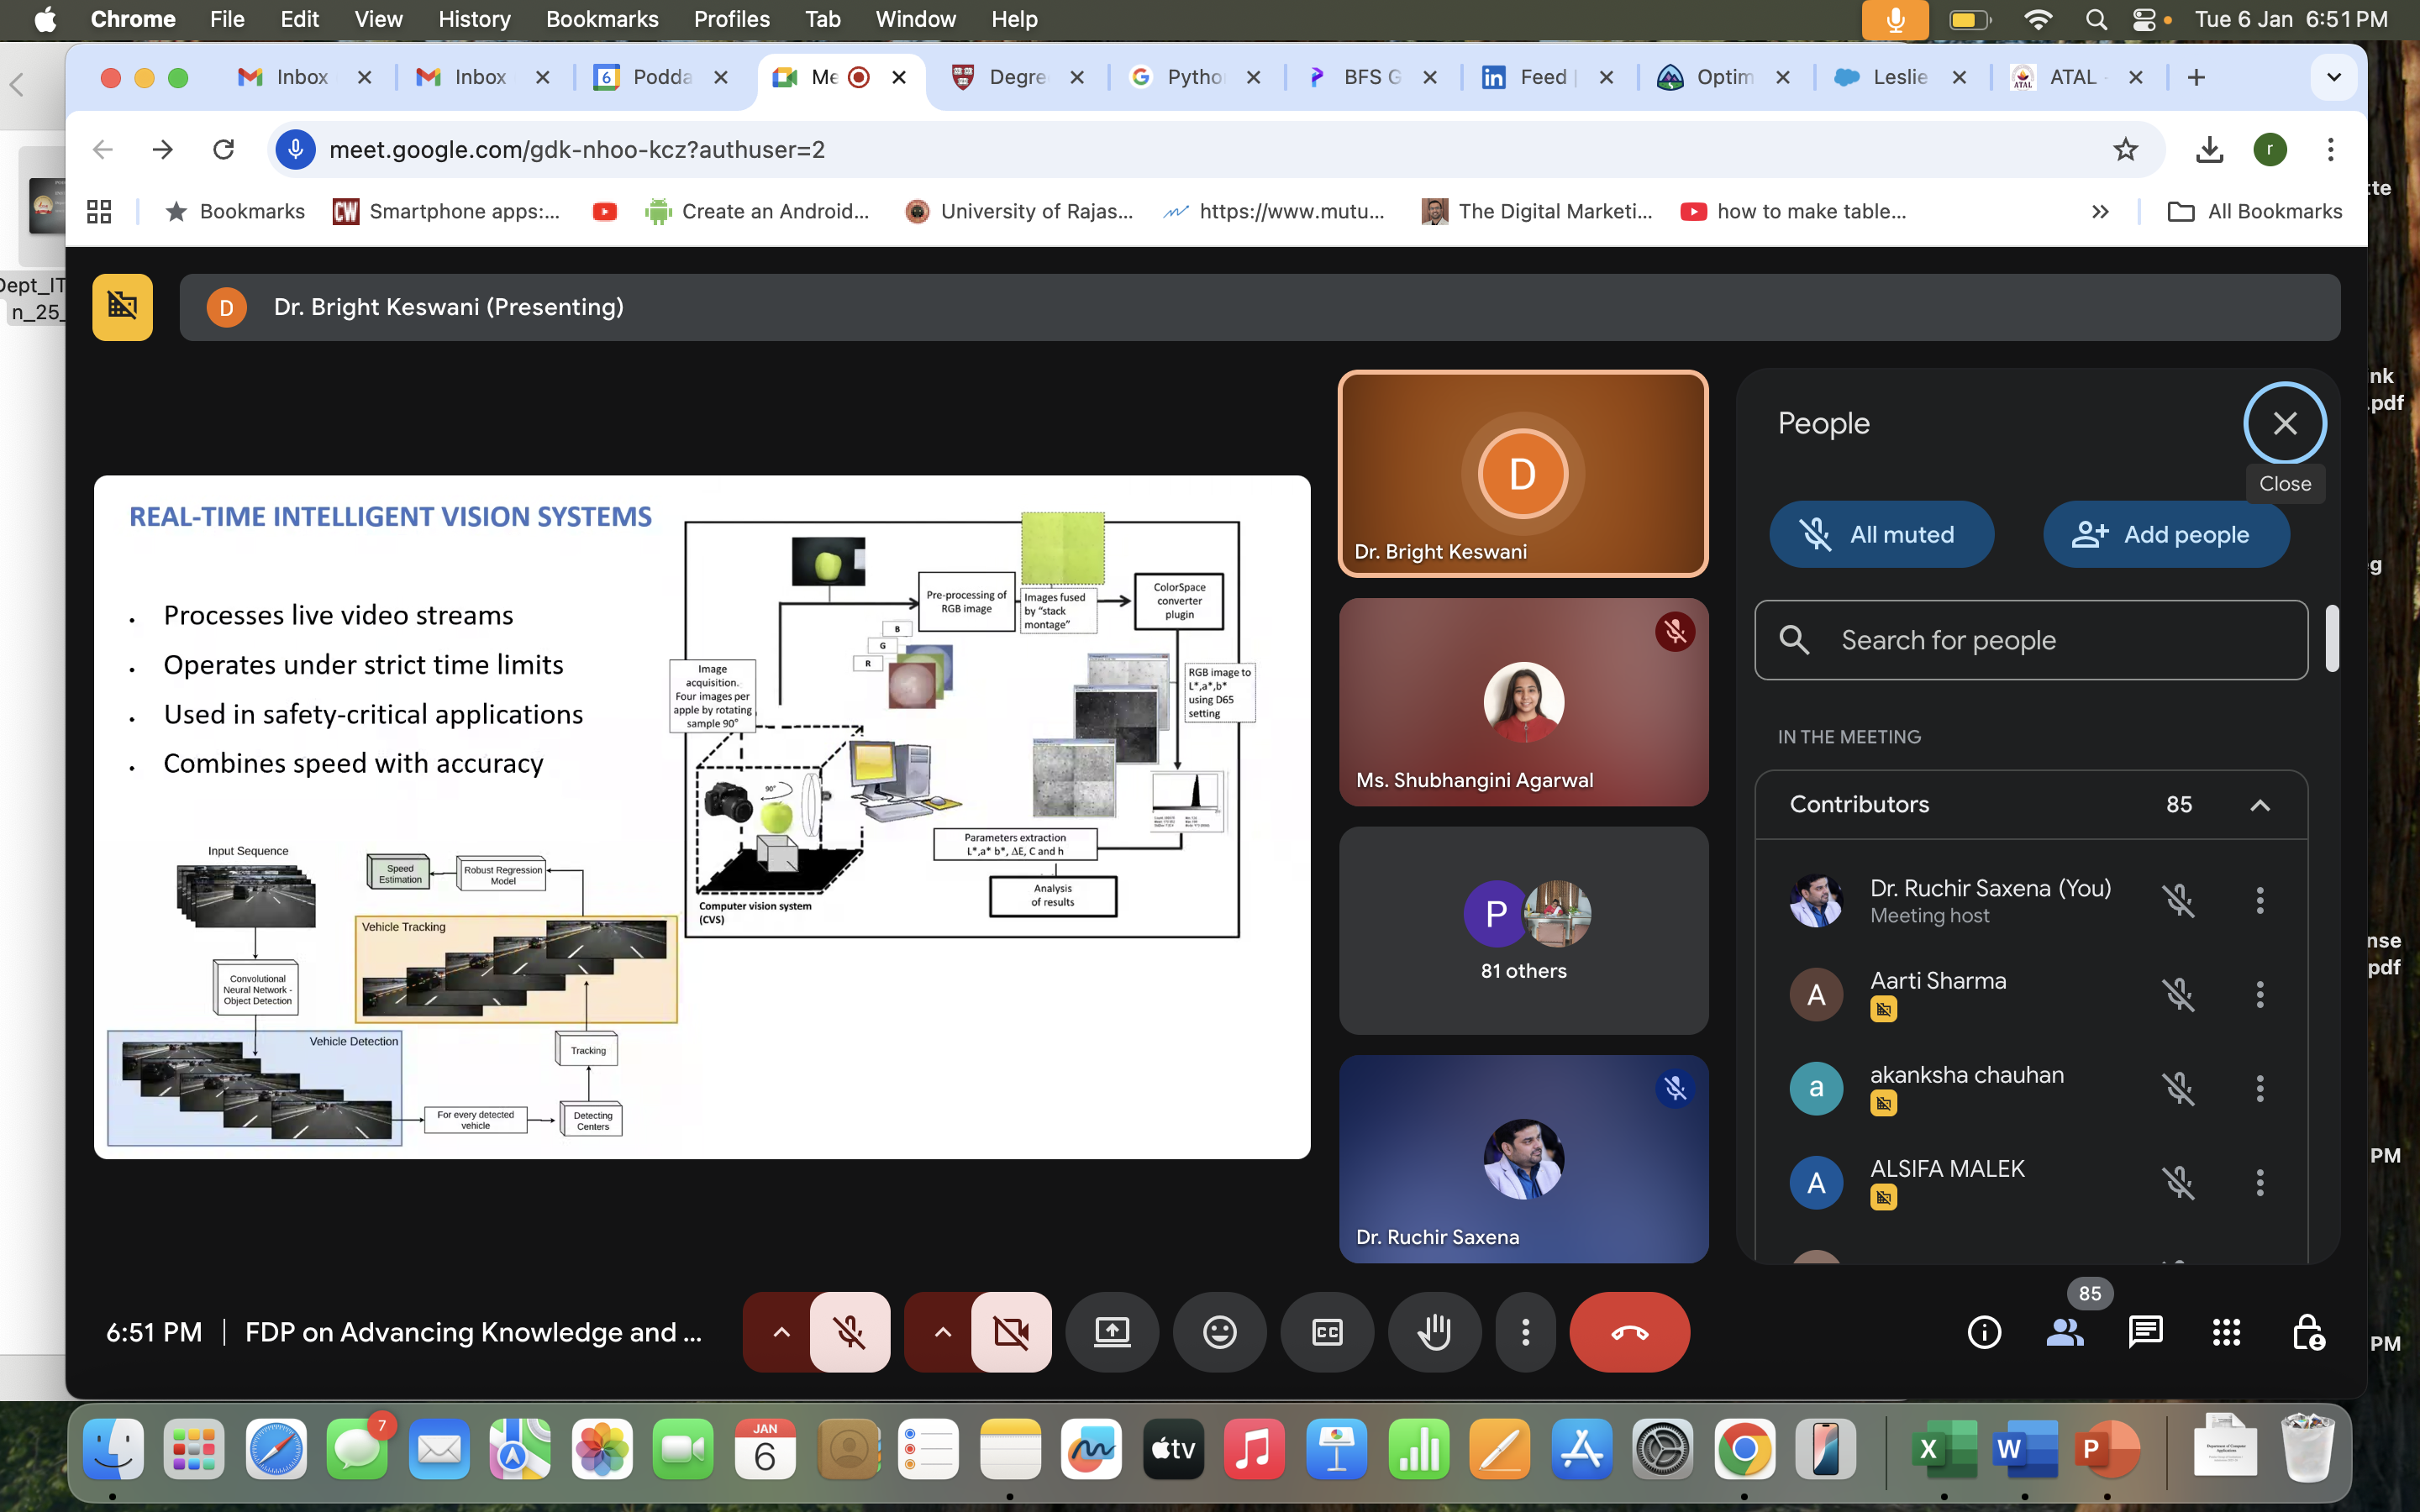Screen dimensions: 2420x1512
Task: Open the emoji reactions button
Action: pyautogui.click(x=1219, y=1332)
